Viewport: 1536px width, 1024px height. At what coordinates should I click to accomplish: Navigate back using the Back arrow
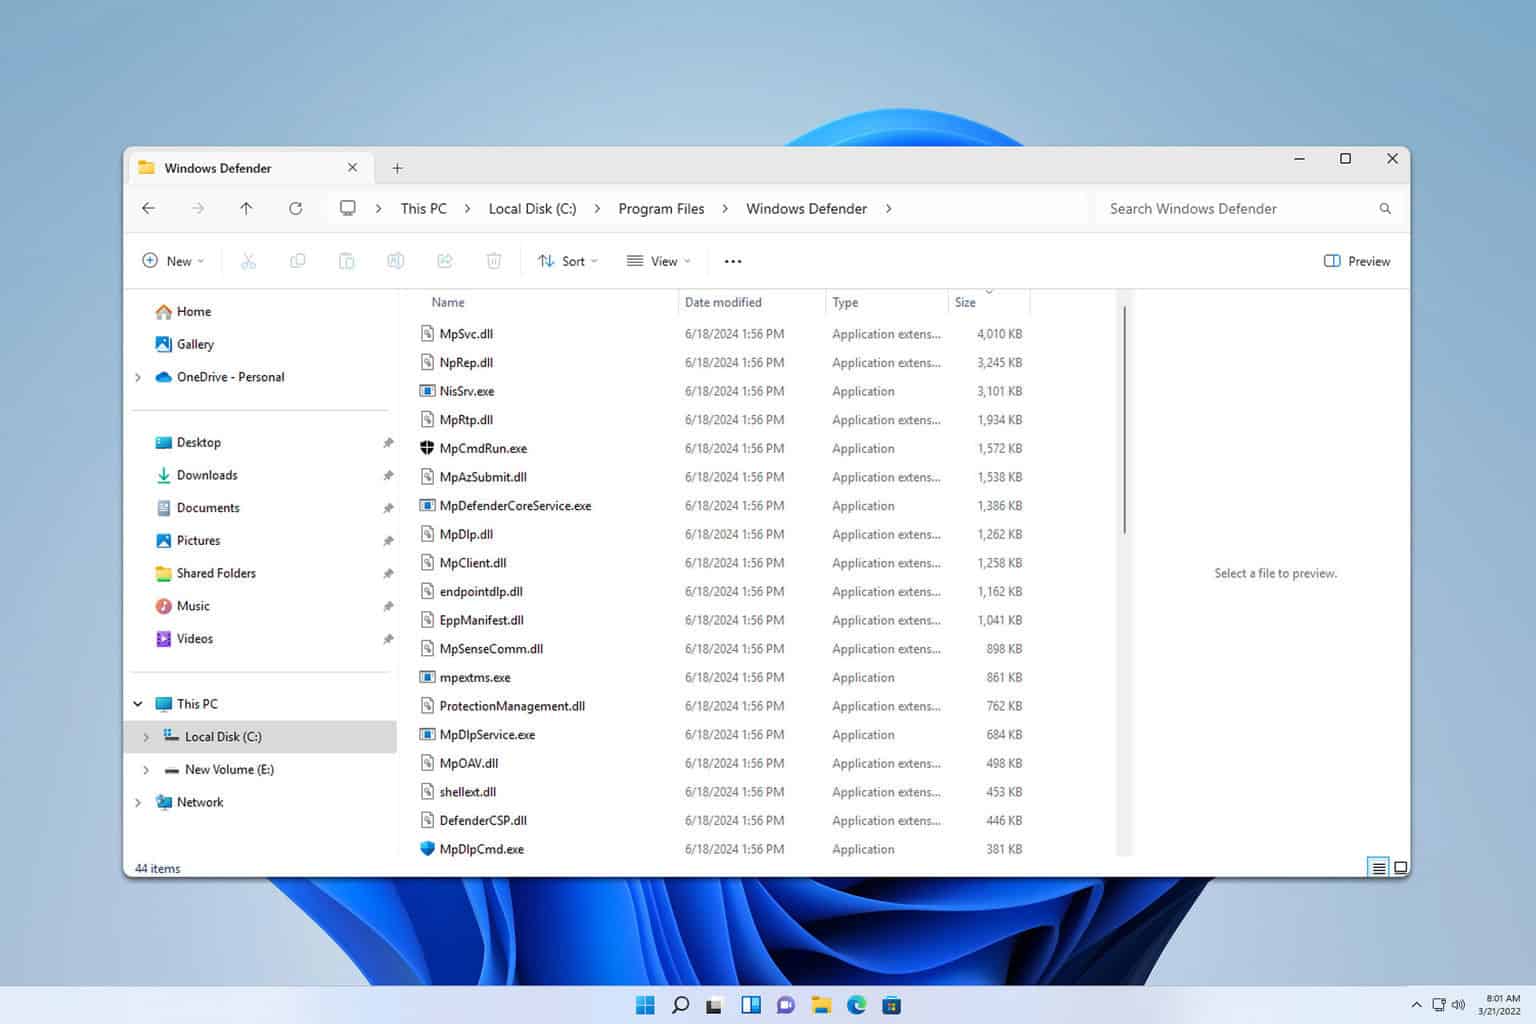tap(148, 208)
